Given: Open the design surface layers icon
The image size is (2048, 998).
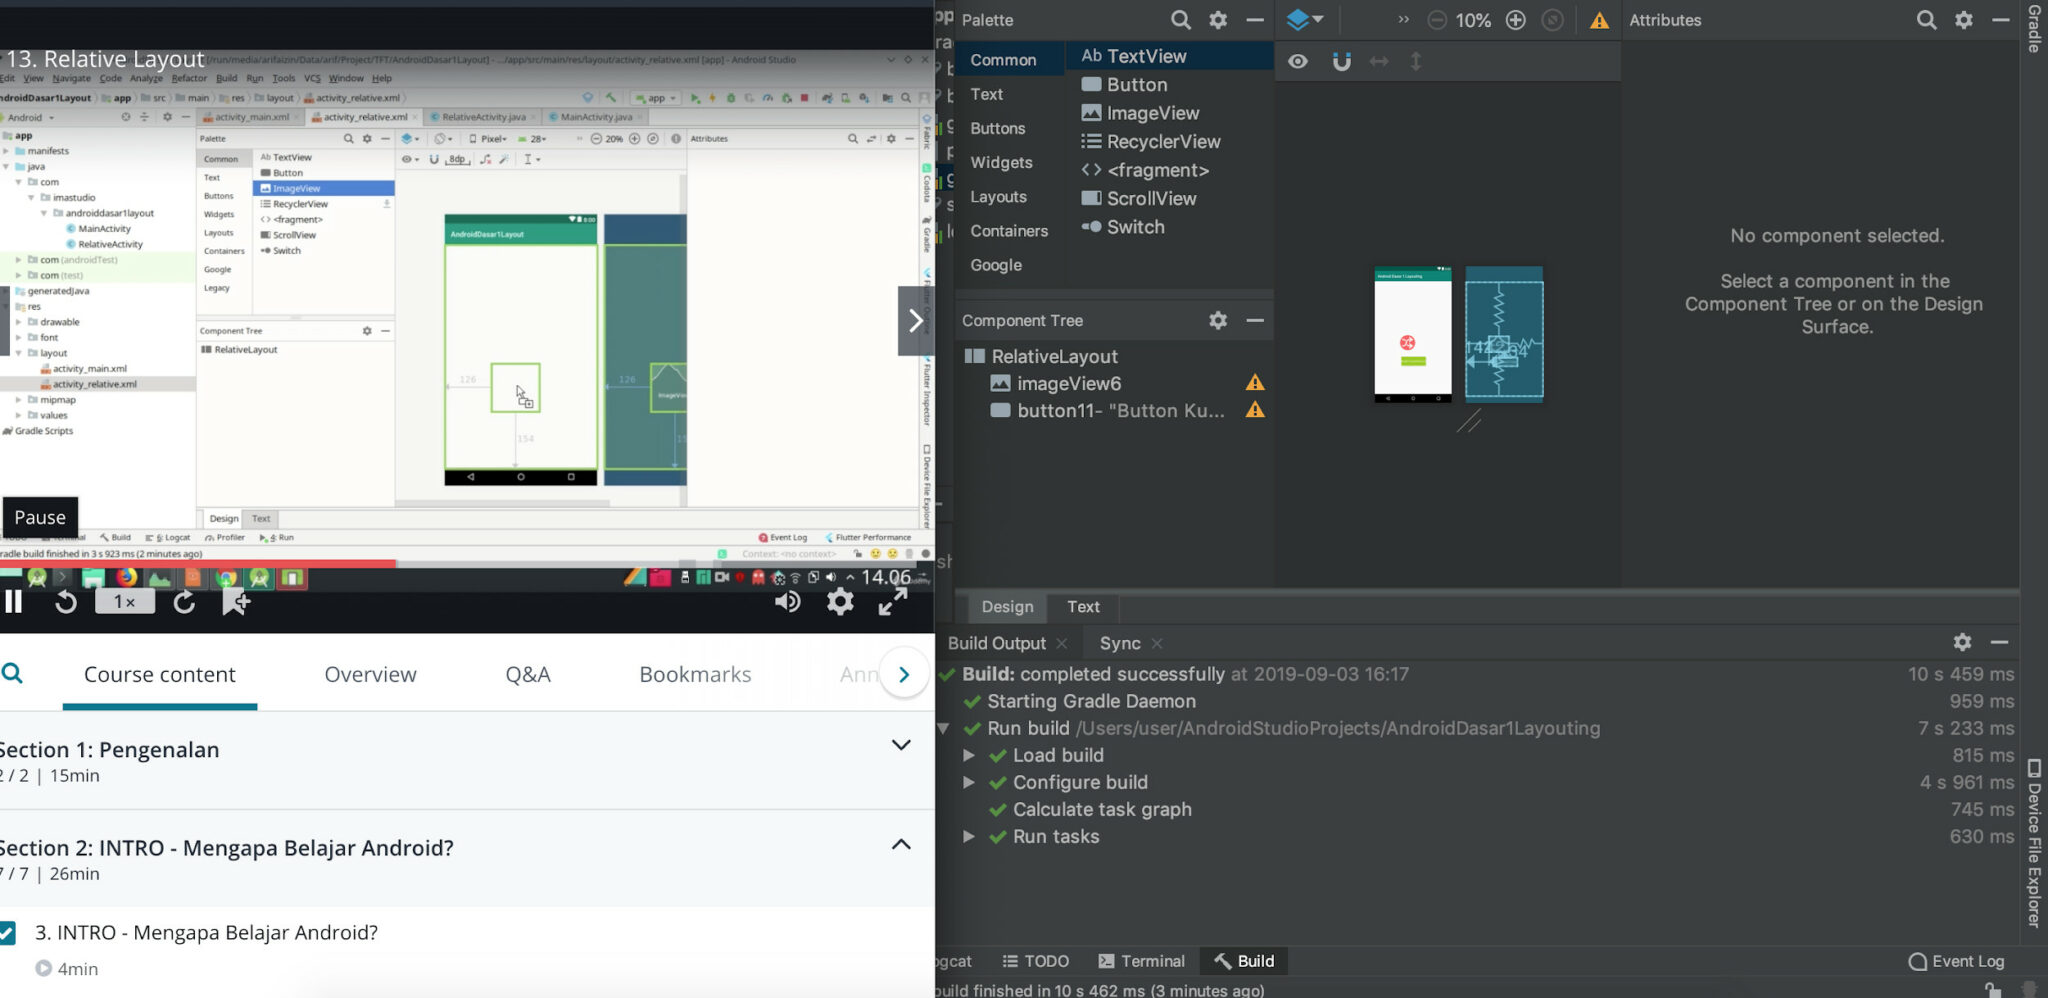Looking at the screenshot, I should tap(1304, 20).
